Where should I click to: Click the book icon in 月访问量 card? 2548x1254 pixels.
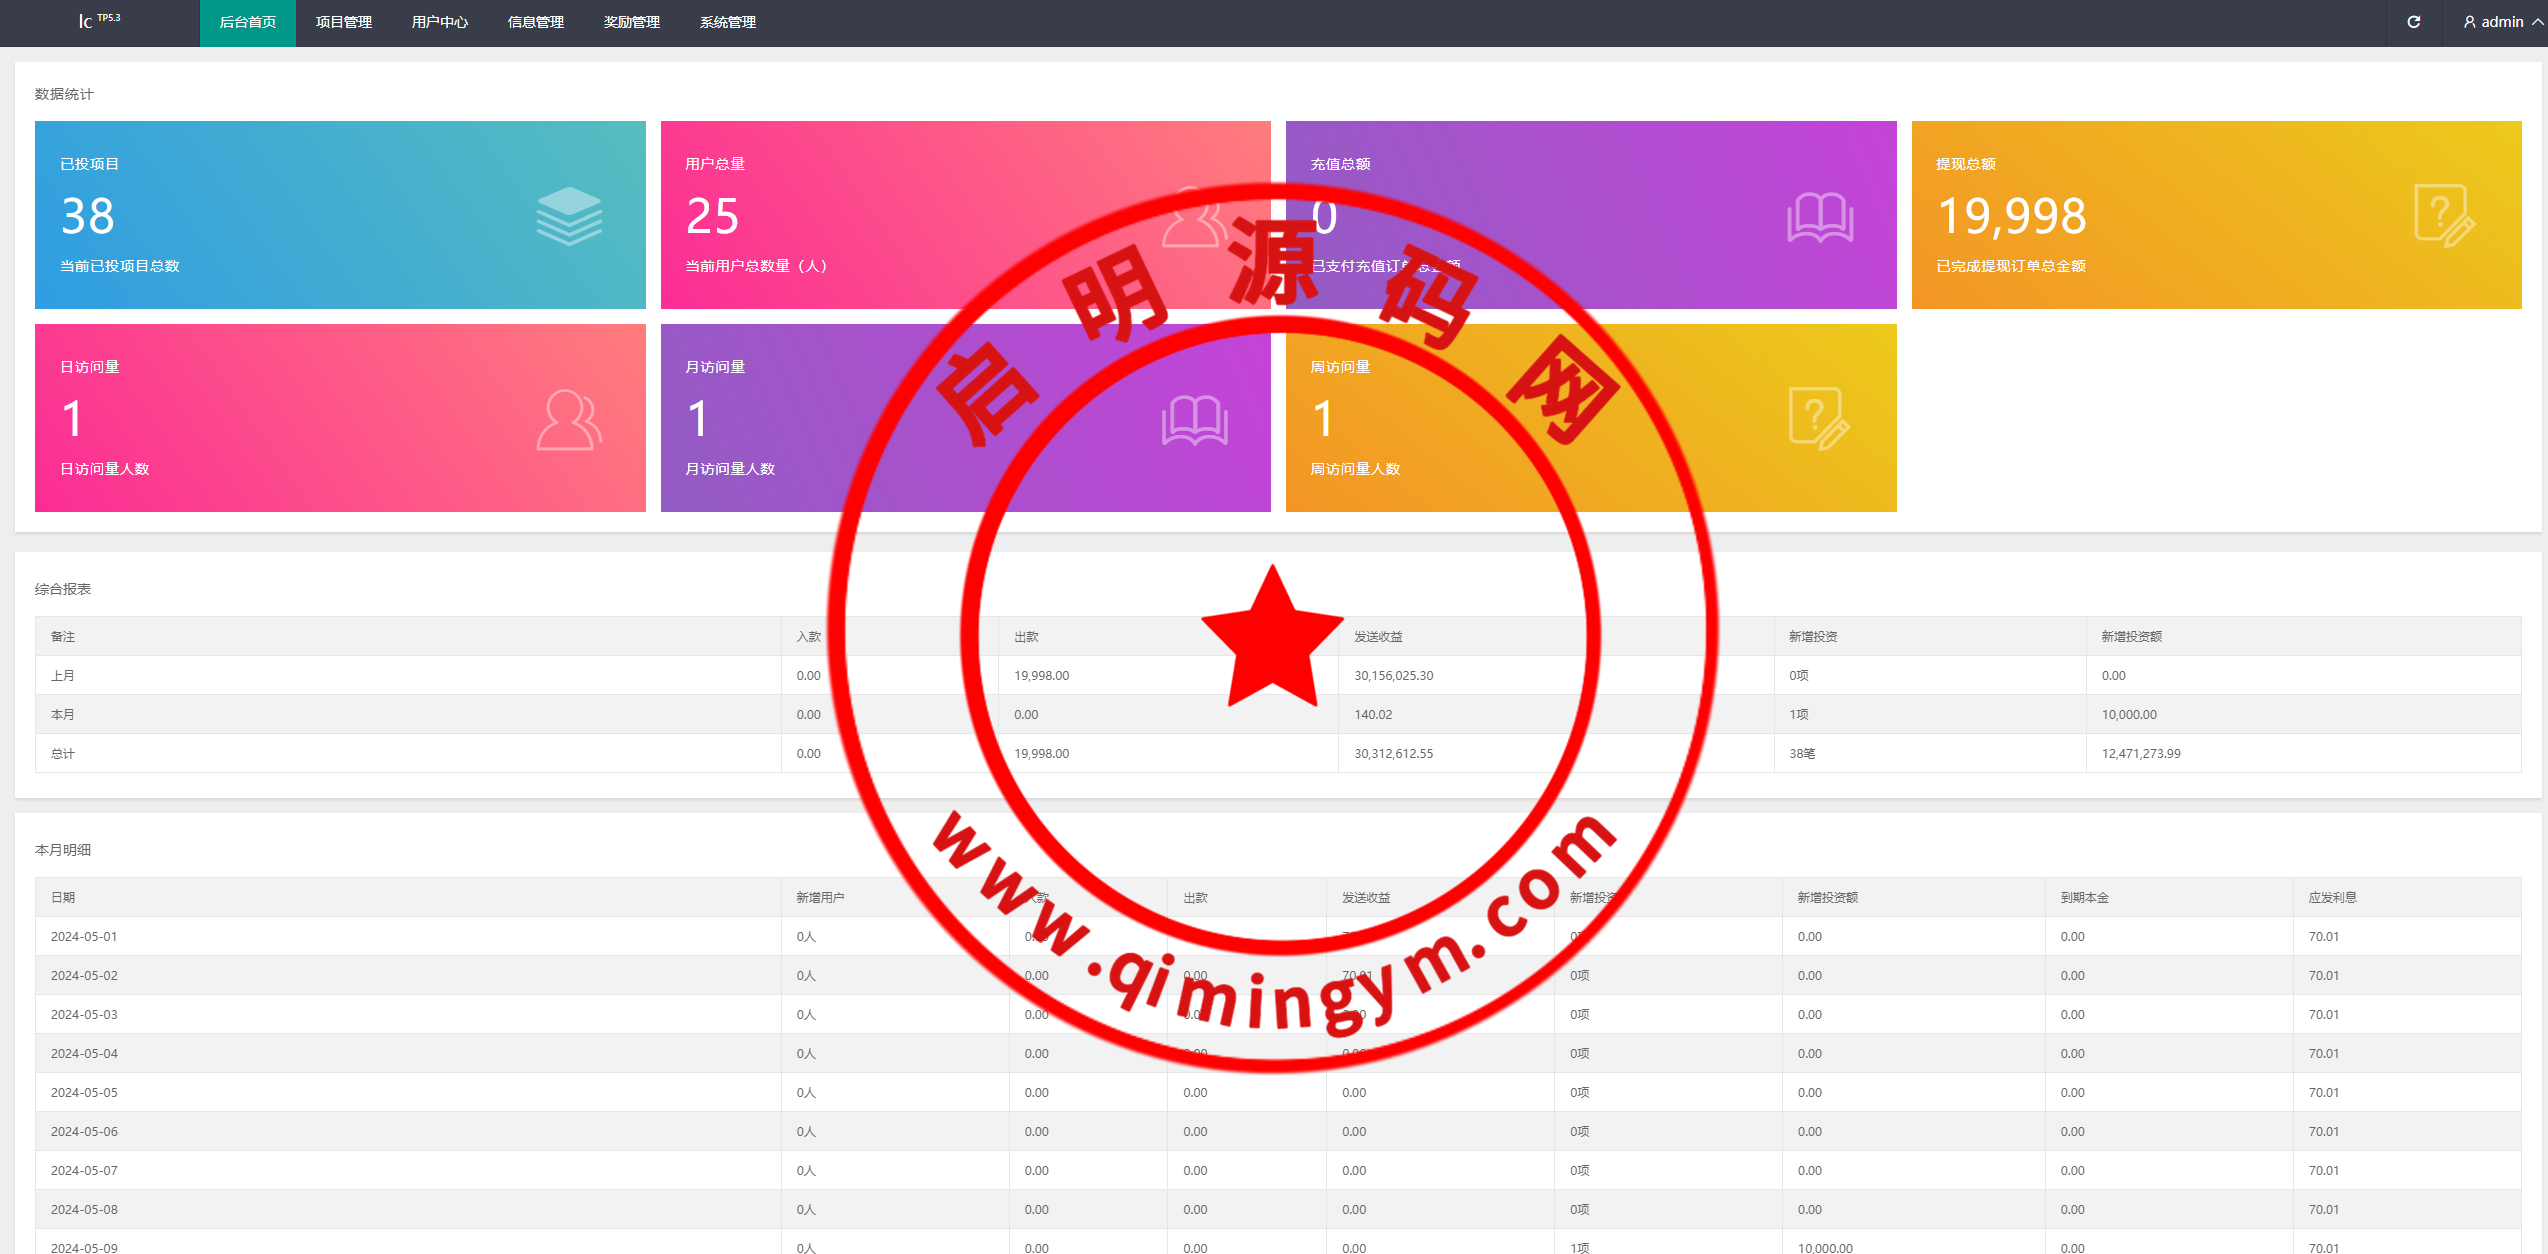tap(1194, 420)
